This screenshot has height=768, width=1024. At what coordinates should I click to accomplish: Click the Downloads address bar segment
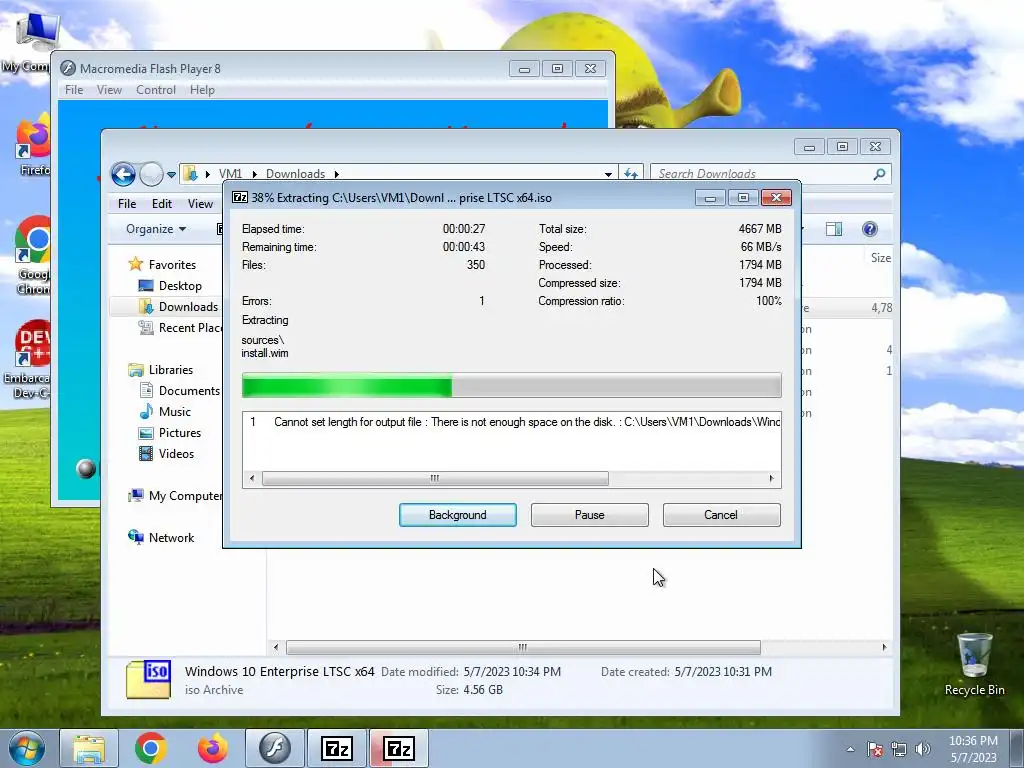[x=295, y=174]
